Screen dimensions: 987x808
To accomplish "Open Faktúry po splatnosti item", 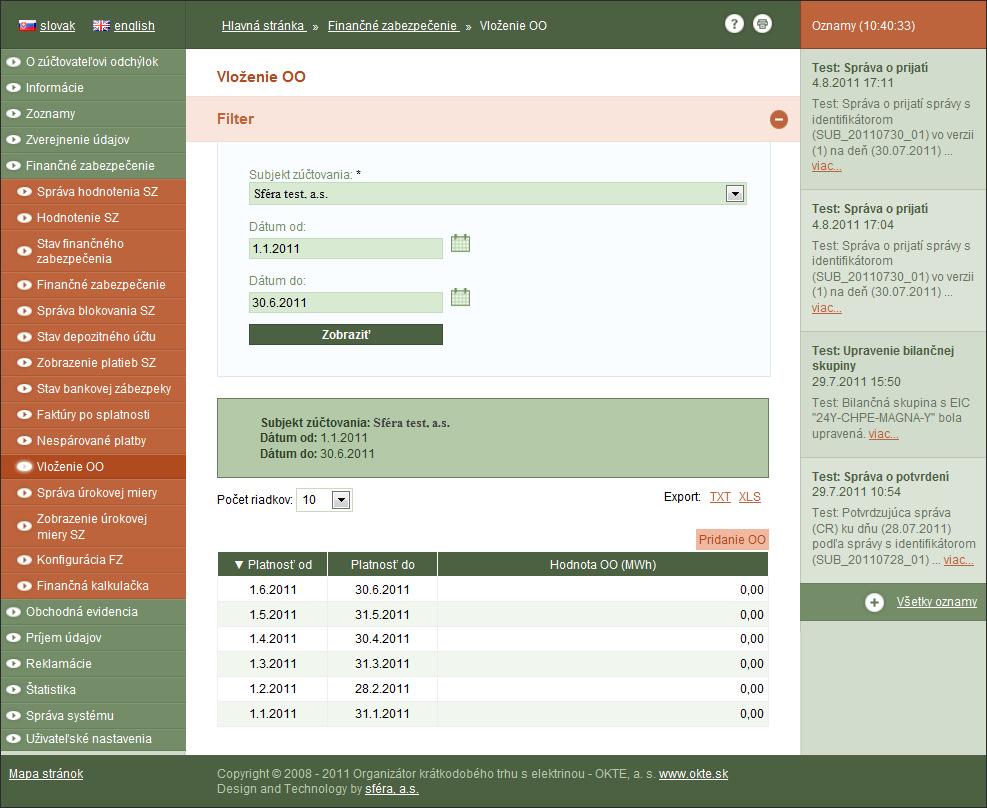I will point(93,415).
